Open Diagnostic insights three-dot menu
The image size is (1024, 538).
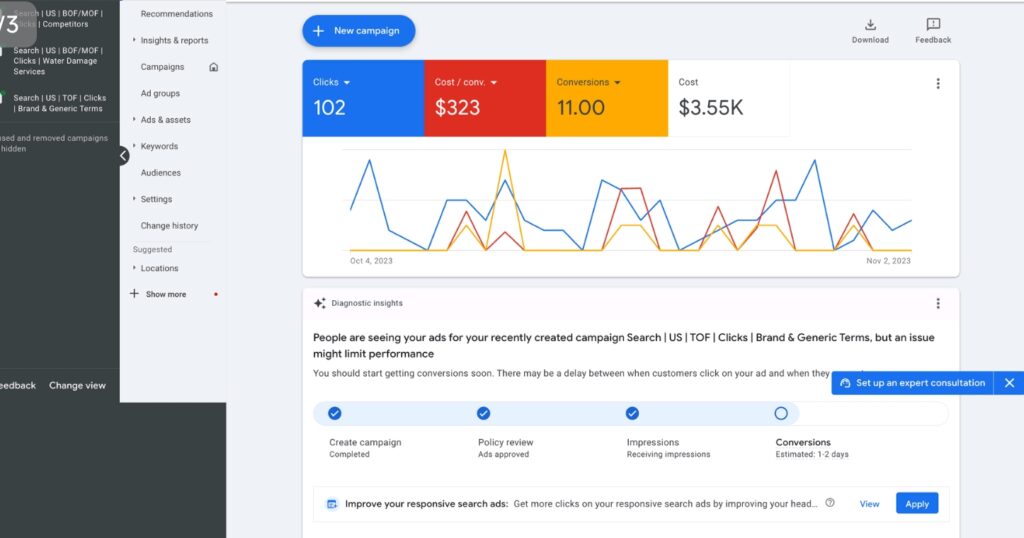point(937,304)
